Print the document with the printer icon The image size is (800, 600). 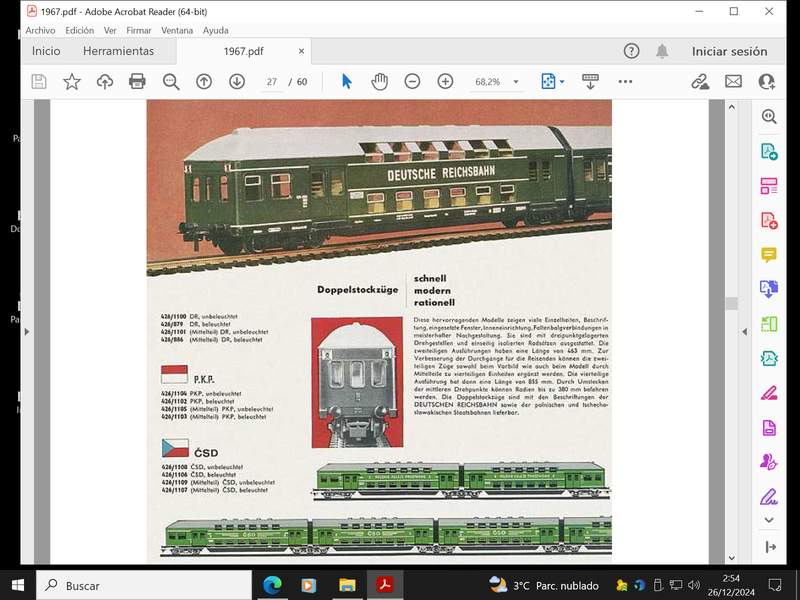point(137,82)
